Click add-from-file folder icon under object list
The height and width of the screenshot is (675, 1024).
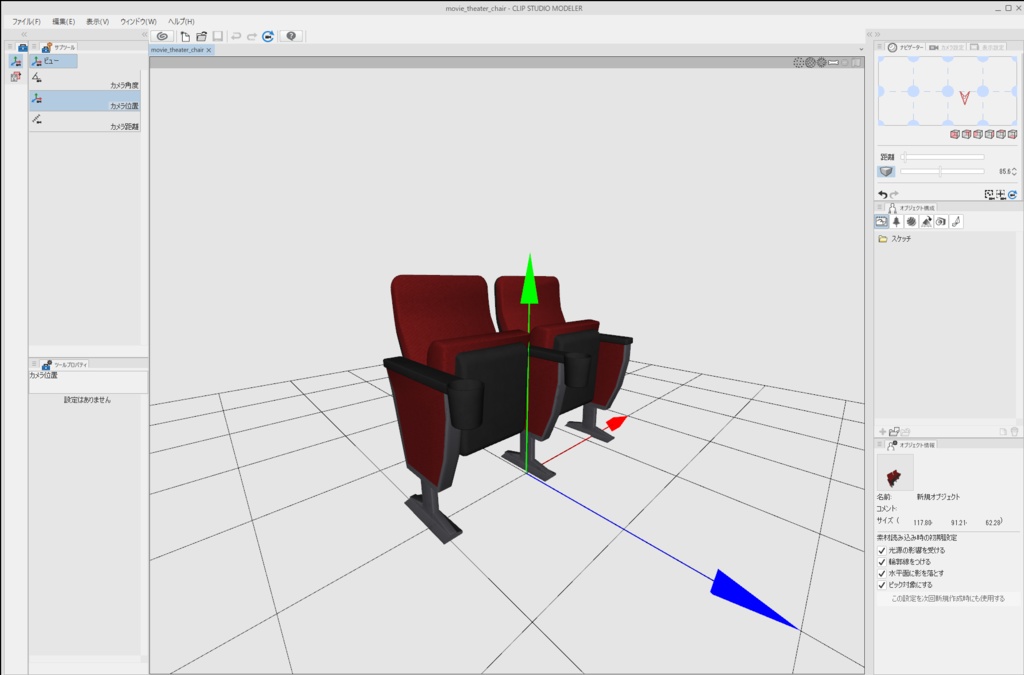pyautogui.click(x=894, y=432)
